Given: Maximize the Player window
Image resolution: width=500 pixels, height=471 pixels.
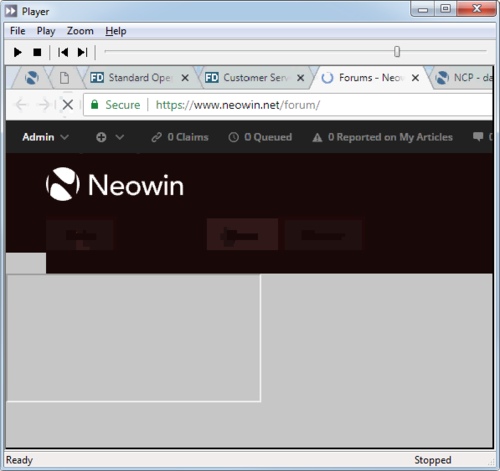Looking at the screenshot, I should coord(445,9).
